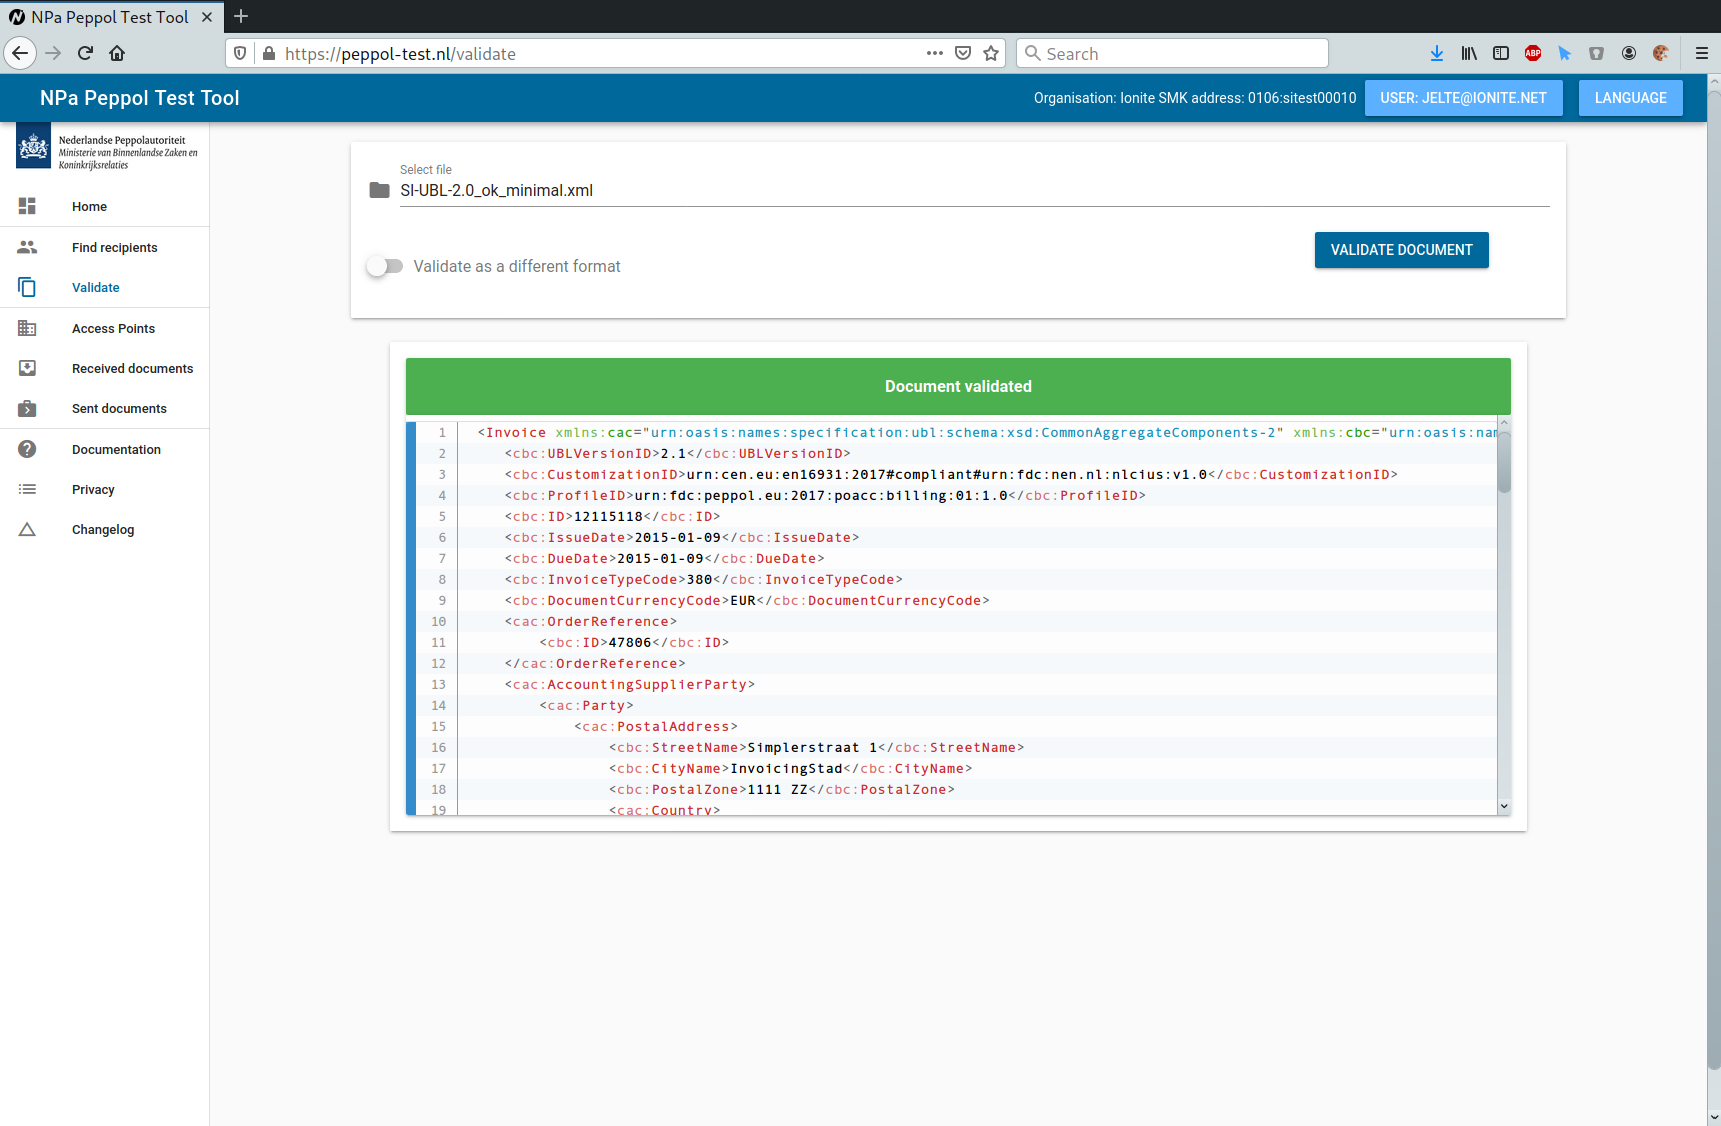Click the USER: JELTE@IONITE.NET button

point(1463,98)
